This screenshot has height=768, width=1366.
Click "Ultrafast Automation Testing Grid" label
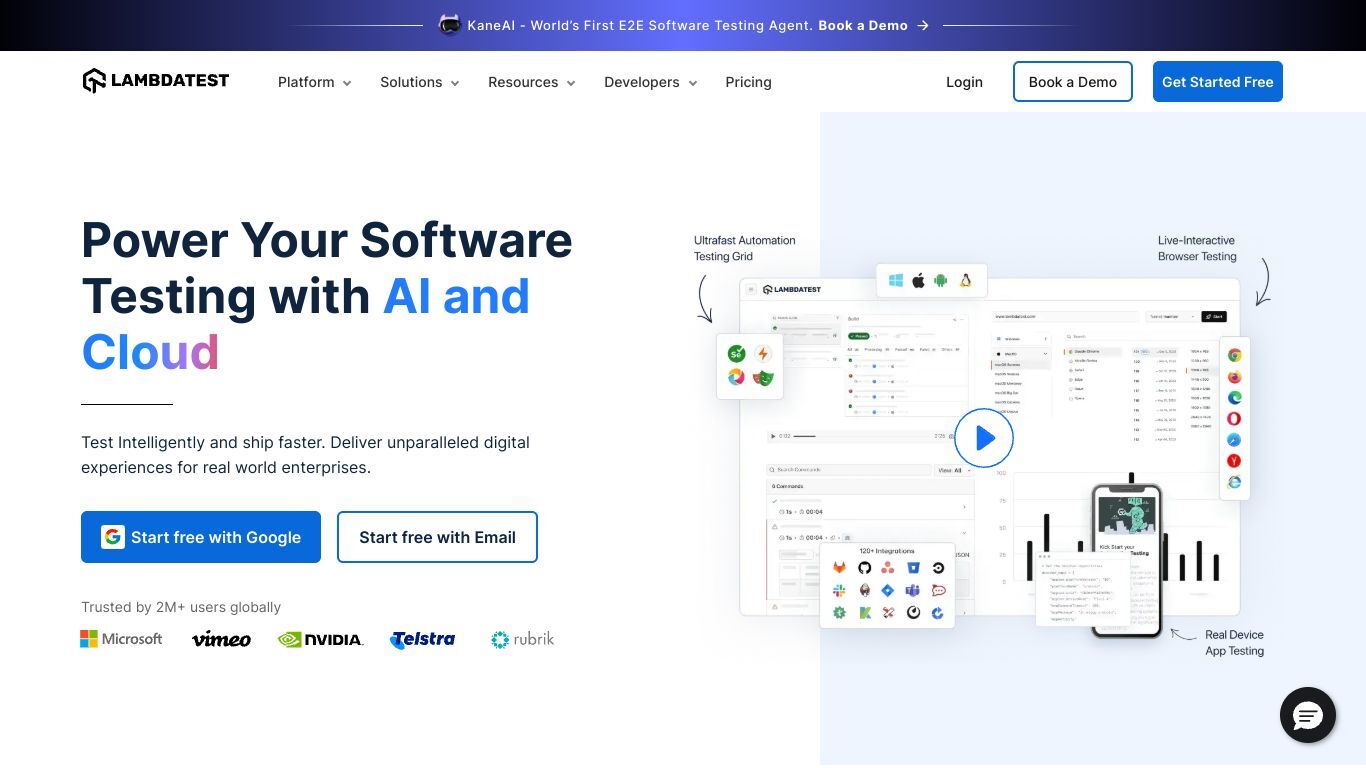pyautogui.click(x=745, y=248)
